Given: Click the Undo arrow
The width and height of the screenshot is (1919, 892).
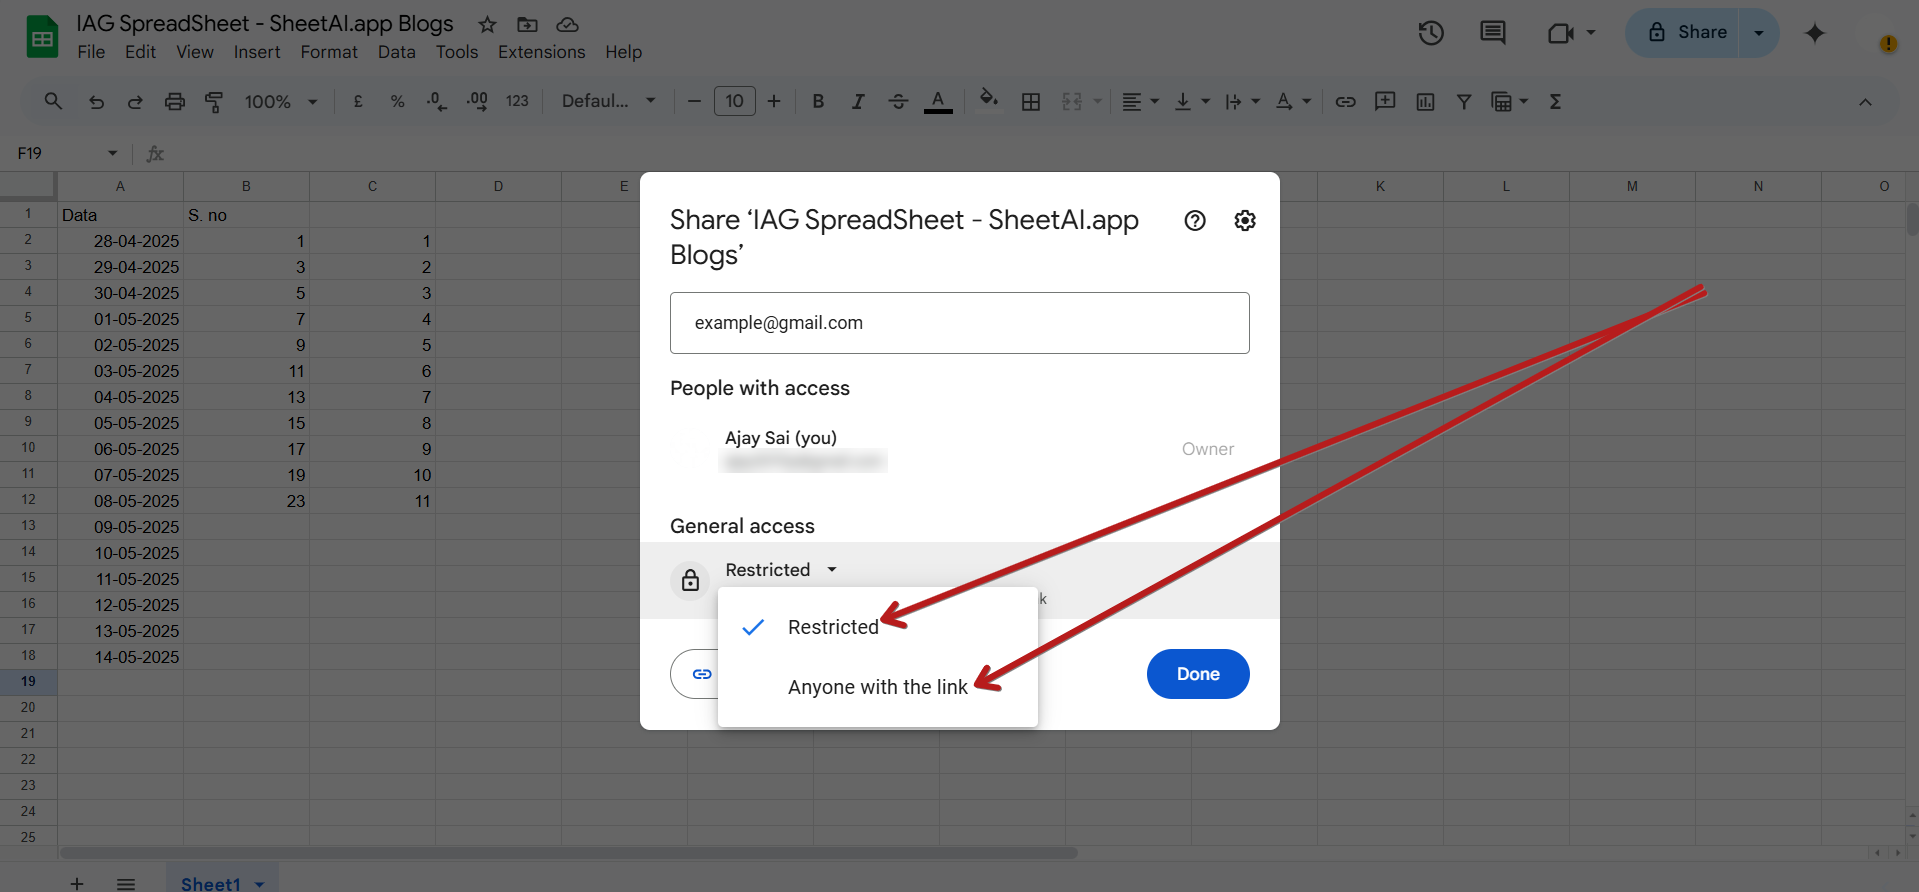Looking at the screenshot, I should (96, 101).
